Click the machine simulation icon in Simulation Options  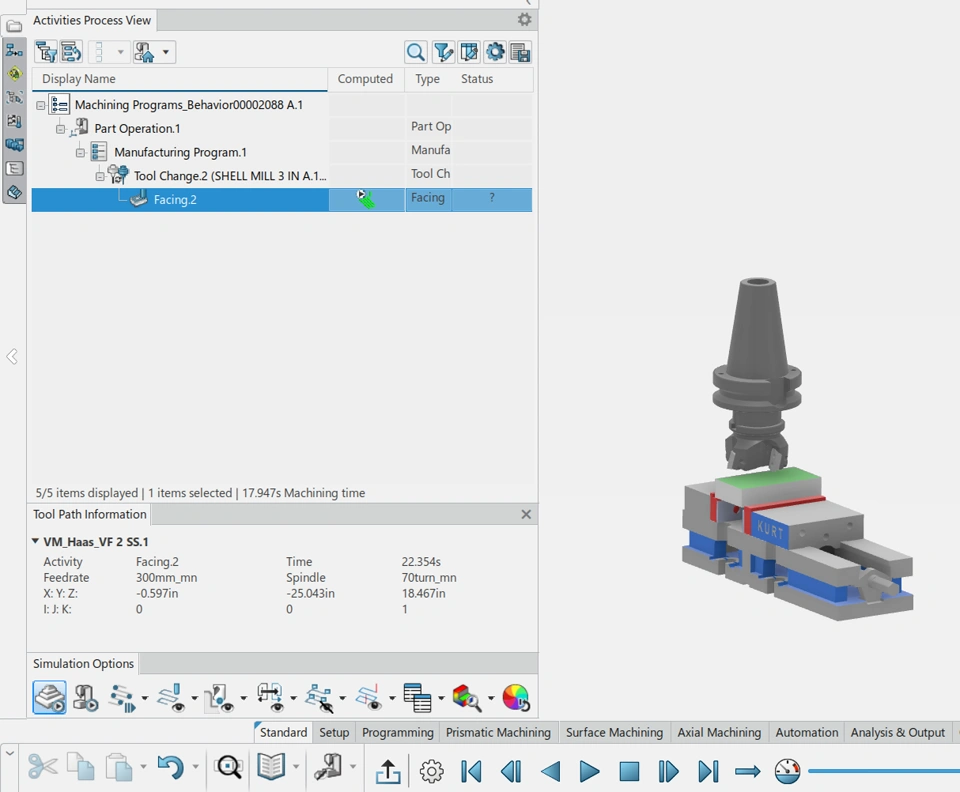point(86,698)
